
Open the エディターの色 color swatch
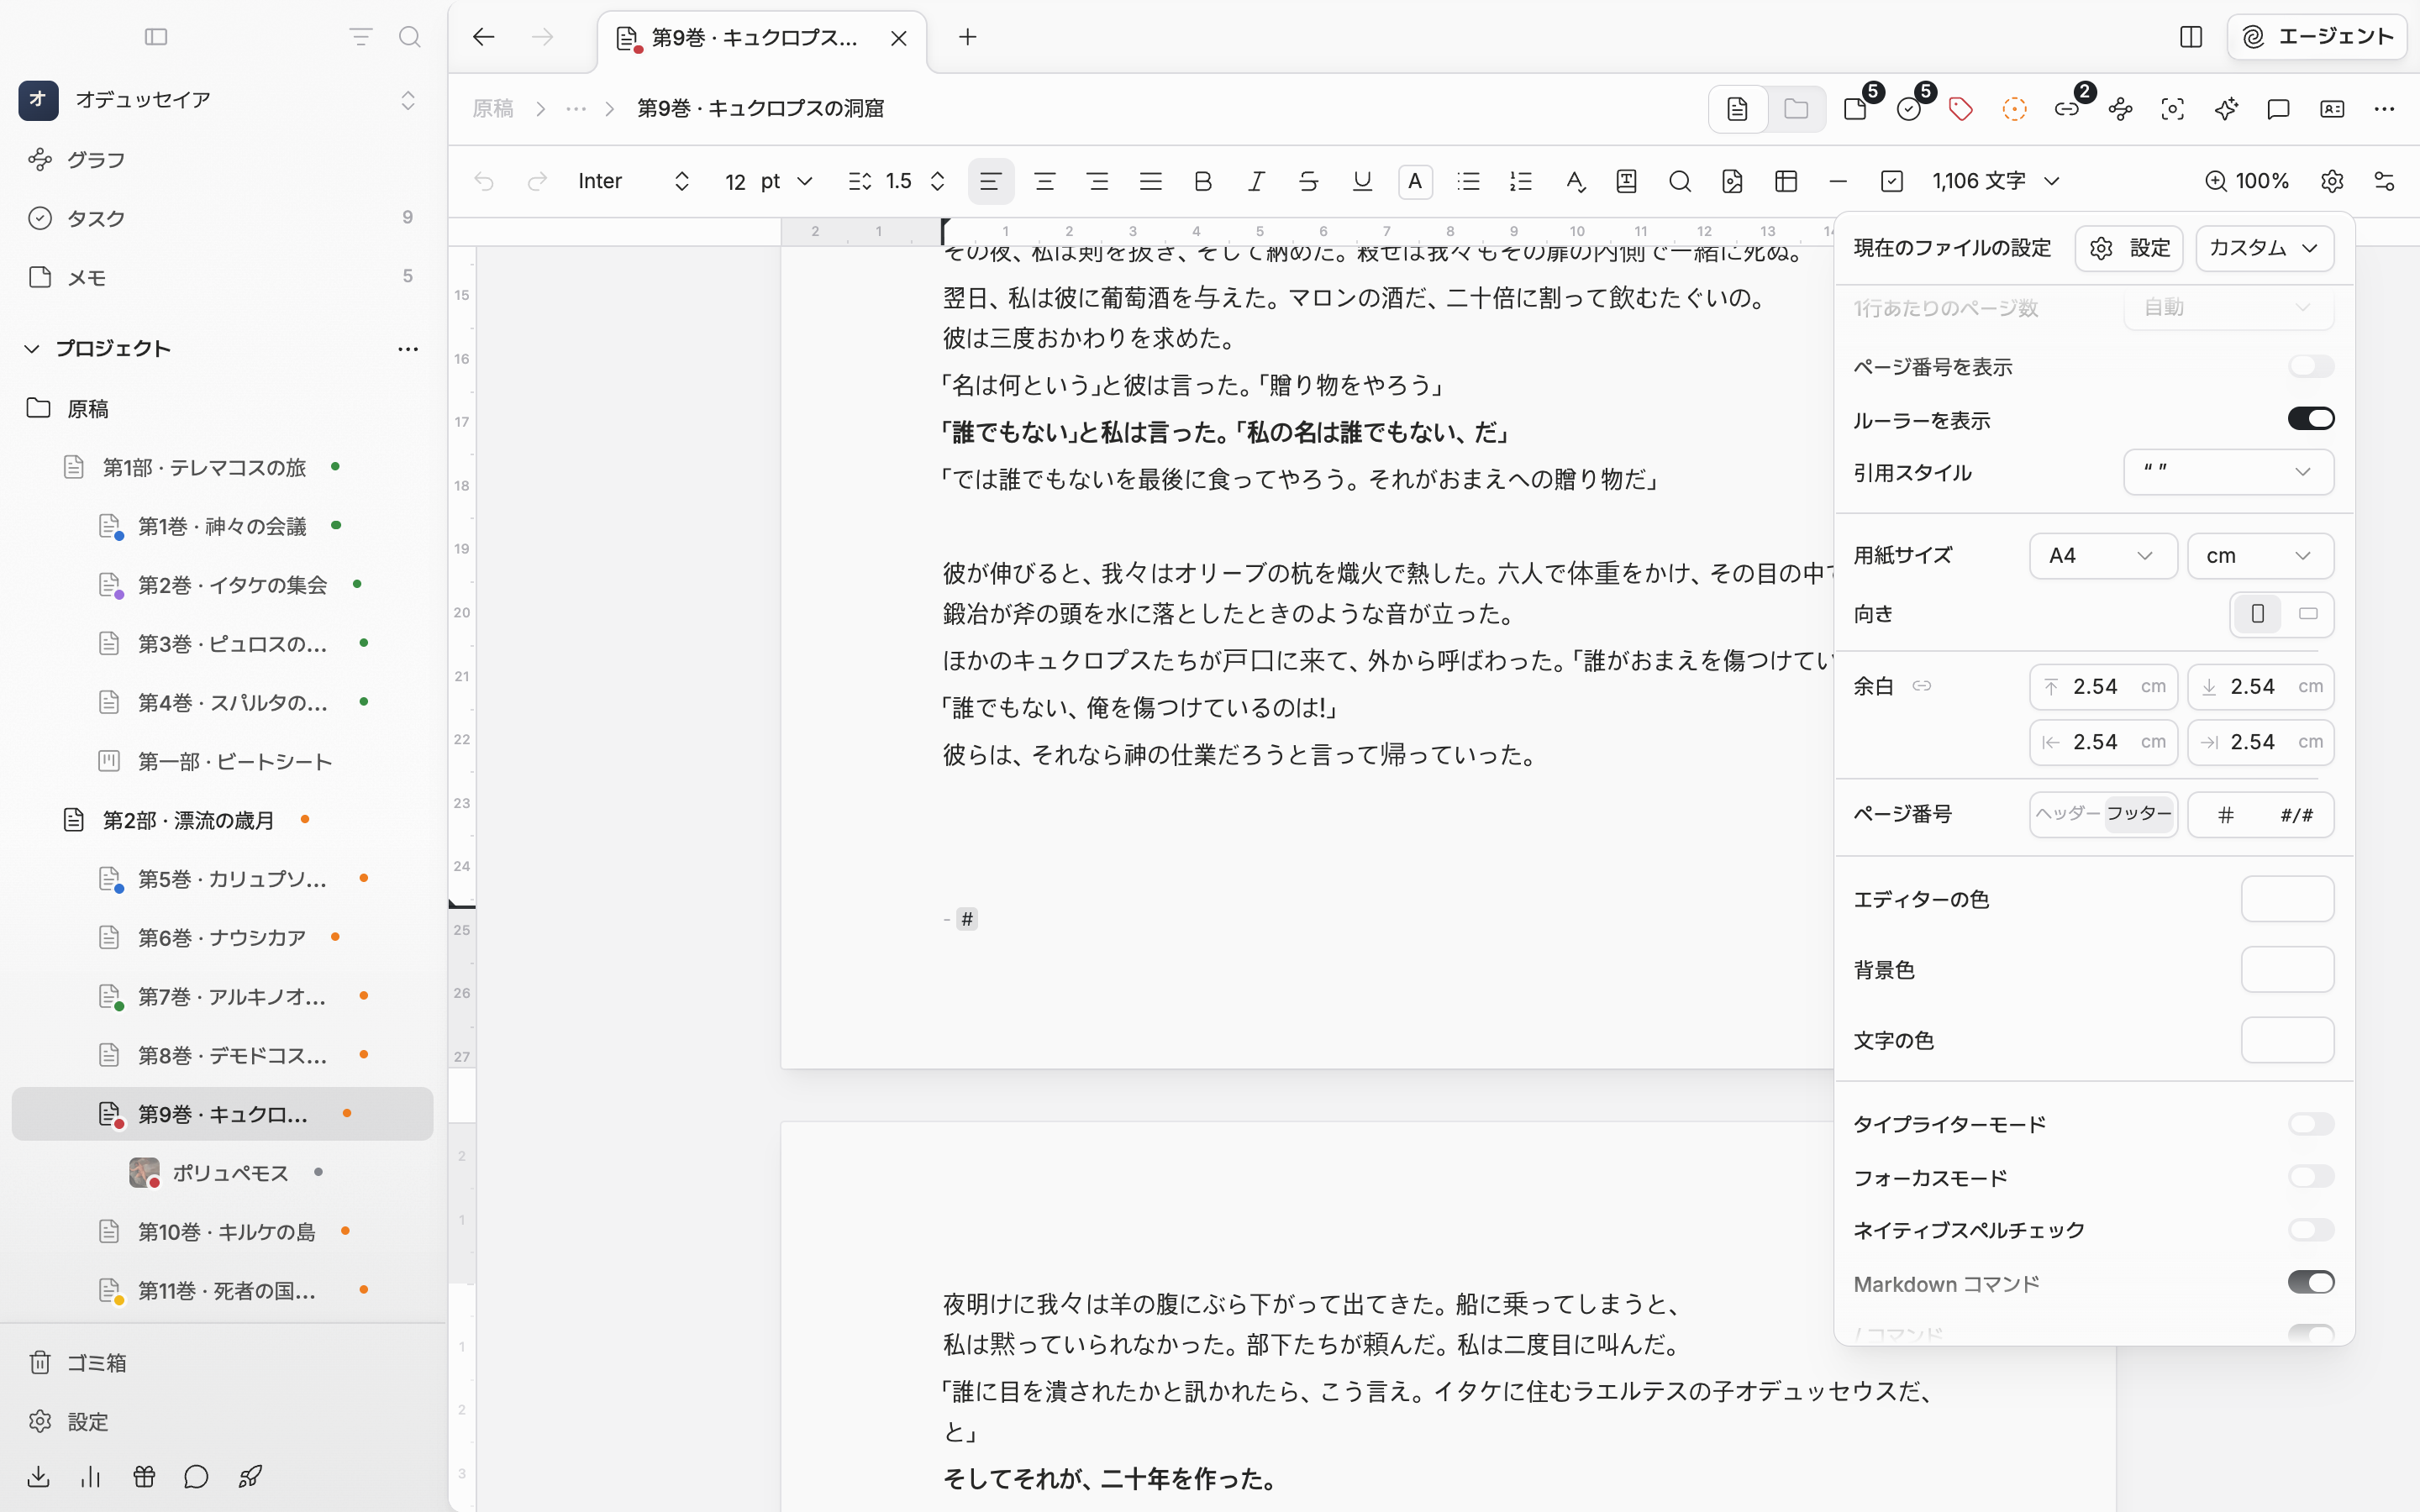2287,899
